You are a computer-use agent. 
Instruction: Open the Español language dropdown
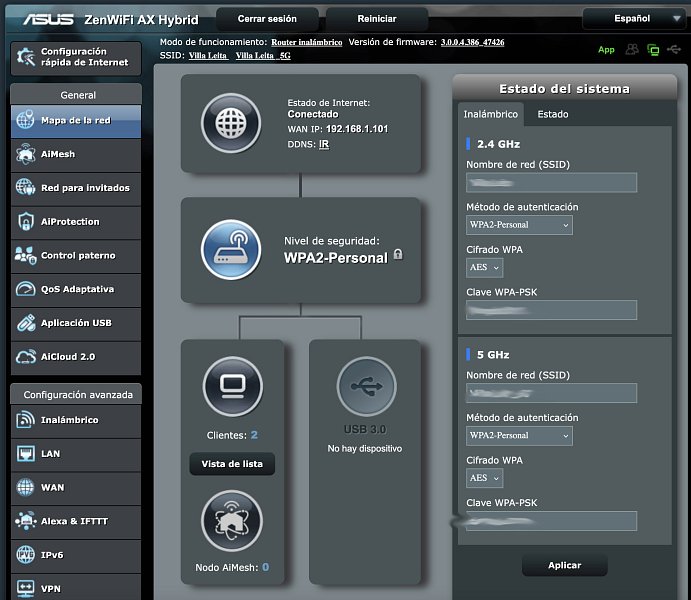tap(633, 19)
